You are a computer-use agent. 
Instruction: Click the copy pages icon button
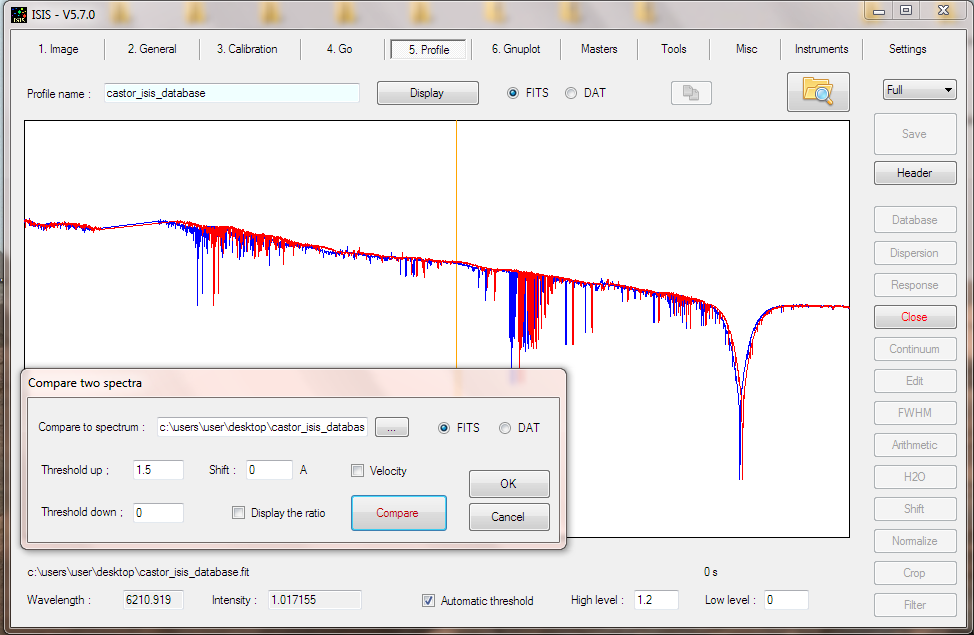(691, 93)
